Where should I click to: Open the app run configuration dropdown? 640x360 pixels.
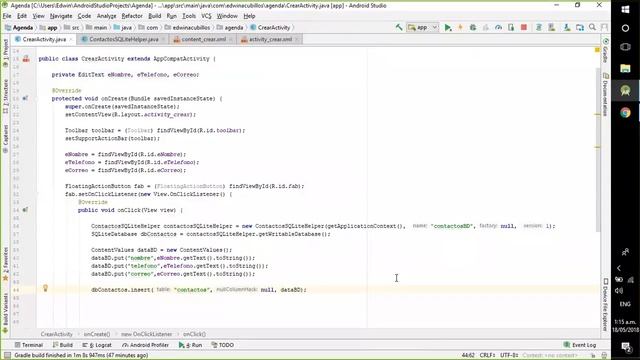coord(422,27)
